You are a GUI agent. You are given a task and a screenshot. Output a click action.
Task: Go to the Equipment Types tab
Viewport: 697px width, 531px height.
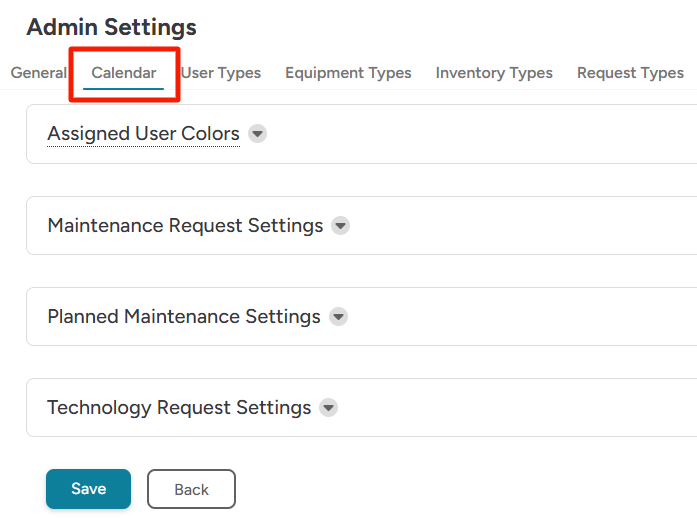[x=348, y=73]
